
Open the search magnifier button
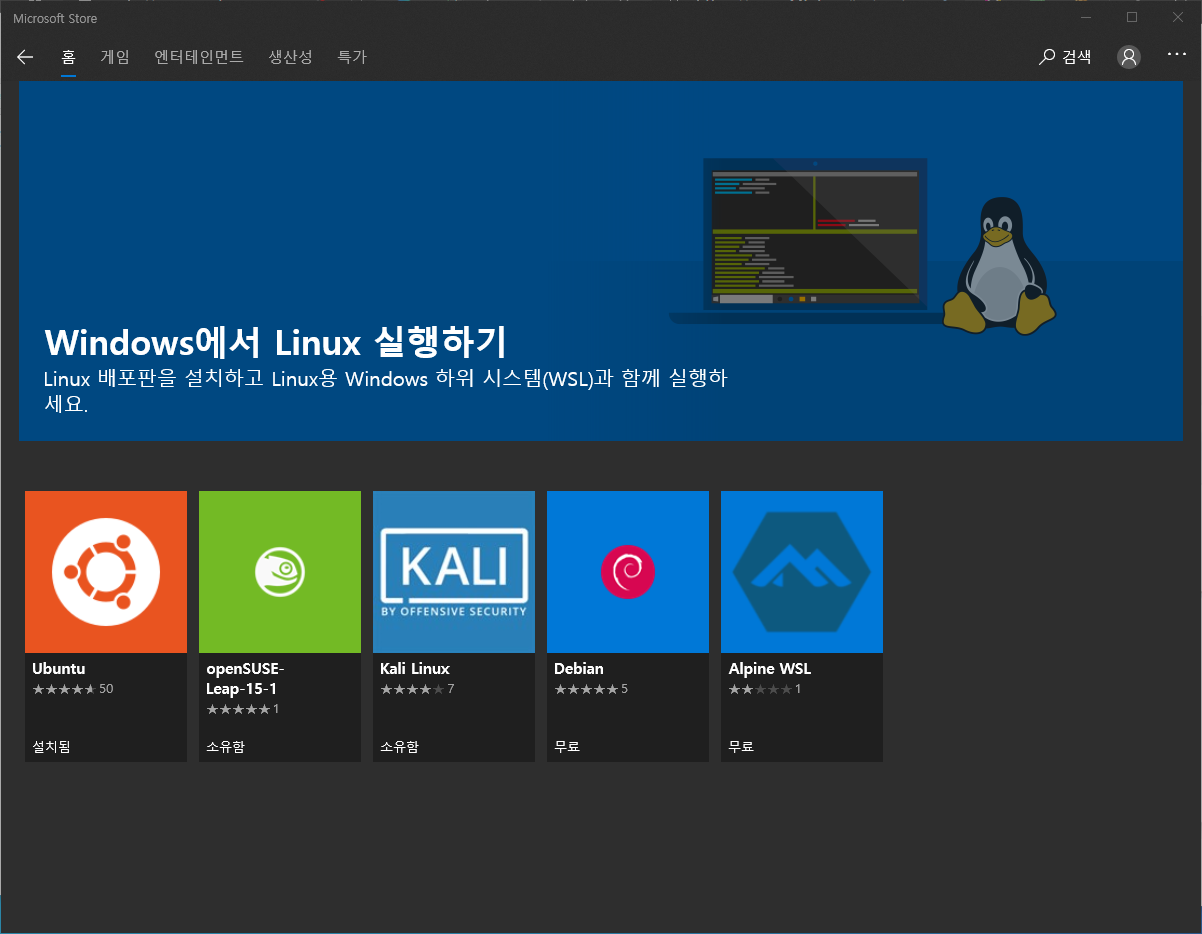1047,57
